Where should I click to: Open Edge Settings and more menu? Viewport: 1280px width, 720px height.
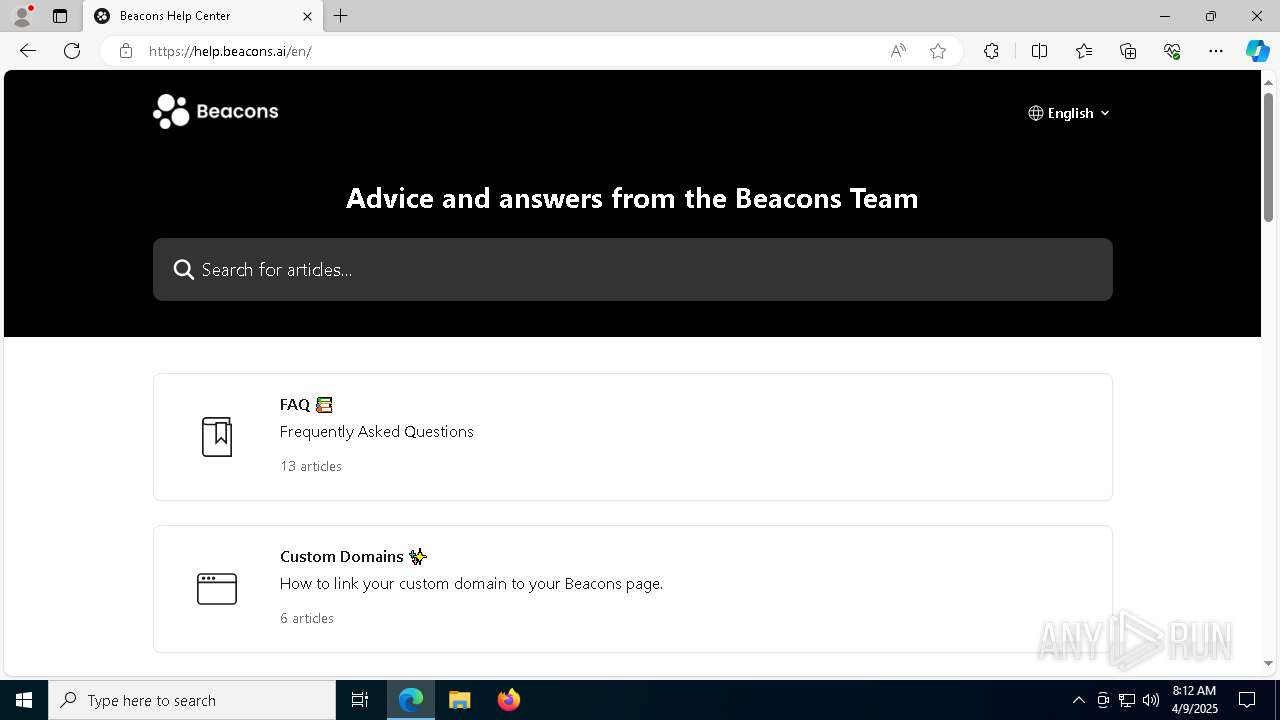[1216, 51]
